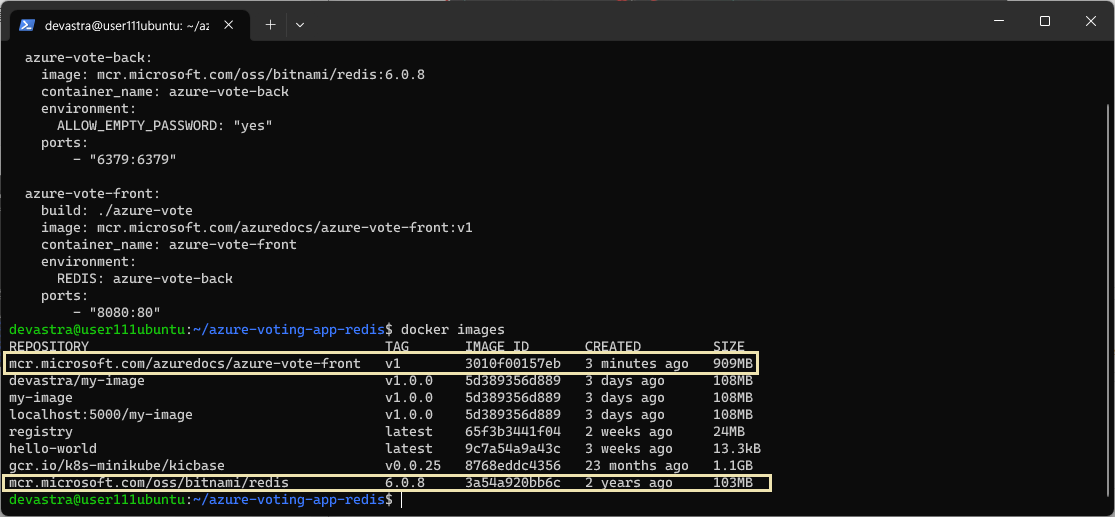
Task: Click the 6.0.8 tag in redis row
Action: [405, 484]
